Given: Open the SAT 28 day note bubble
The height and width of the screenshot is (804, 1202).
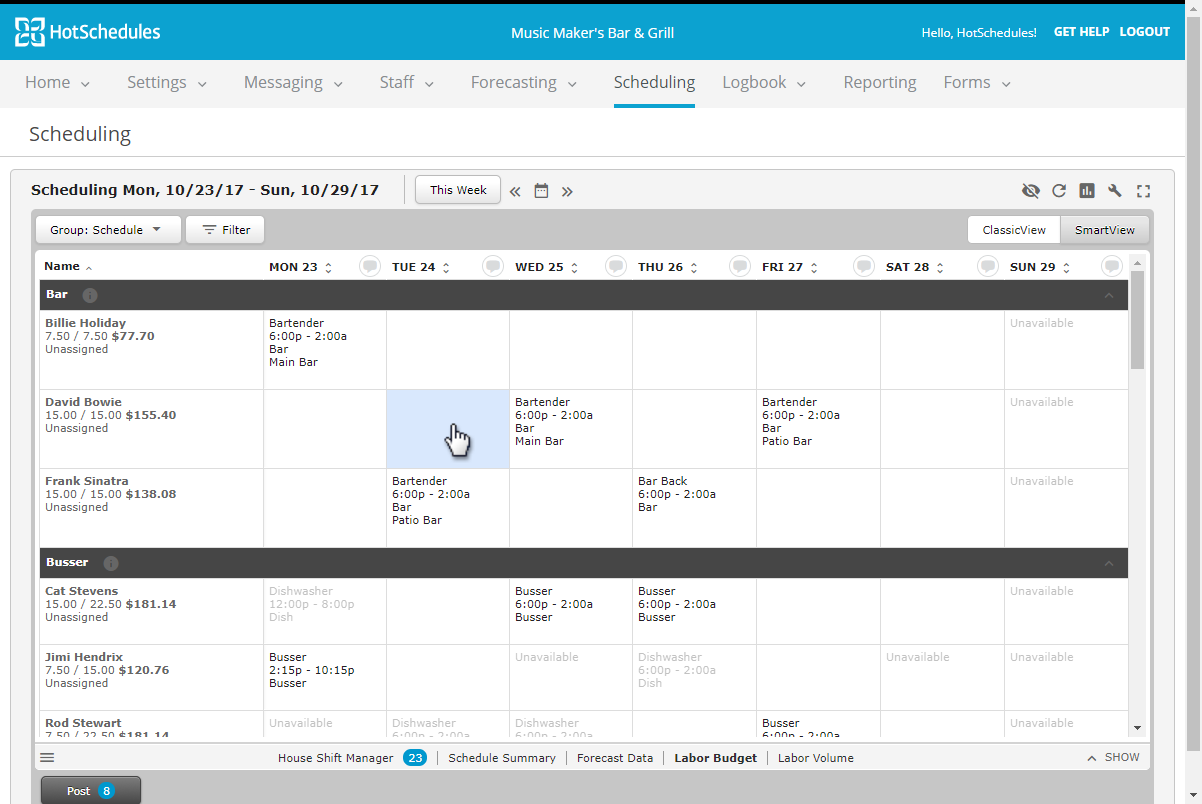Looking at the screenshot, I should click(988, 266).
